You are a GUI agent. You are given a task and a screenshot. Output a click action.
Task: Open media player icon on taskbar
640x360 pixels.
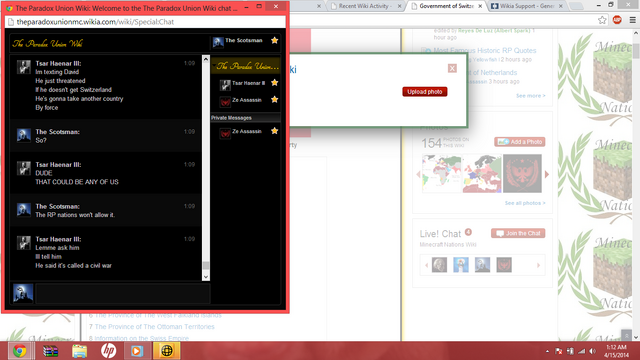click(137, 351)
